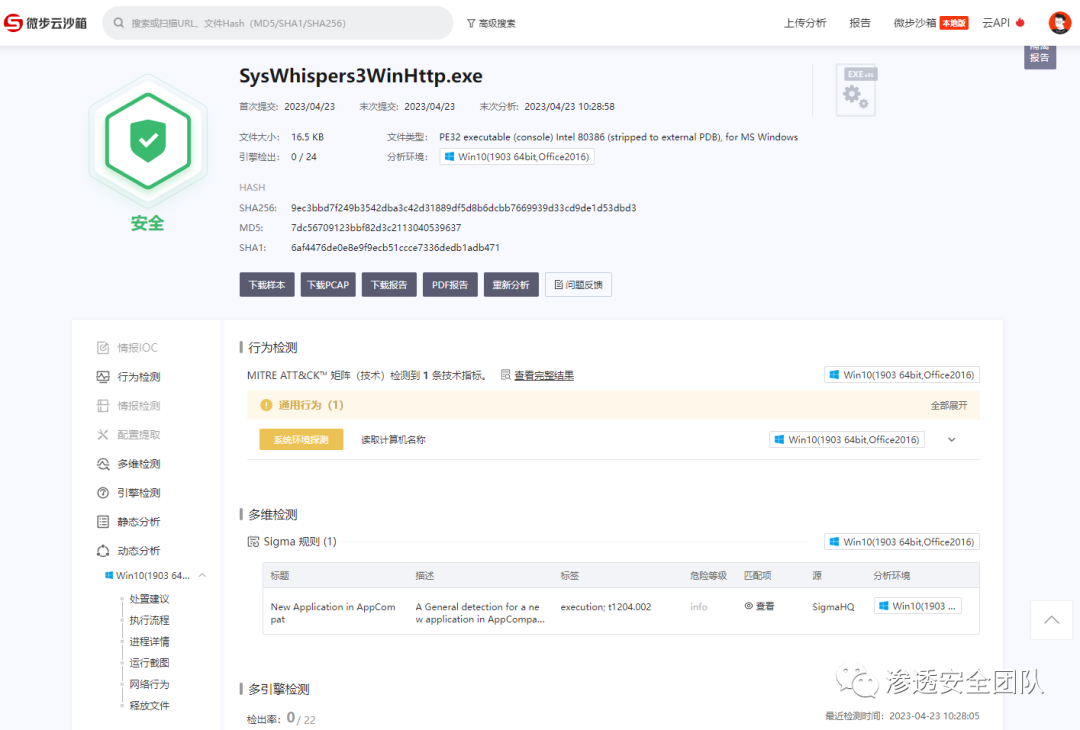Click the ThreatBook sandbox logo

coord(45,23)
